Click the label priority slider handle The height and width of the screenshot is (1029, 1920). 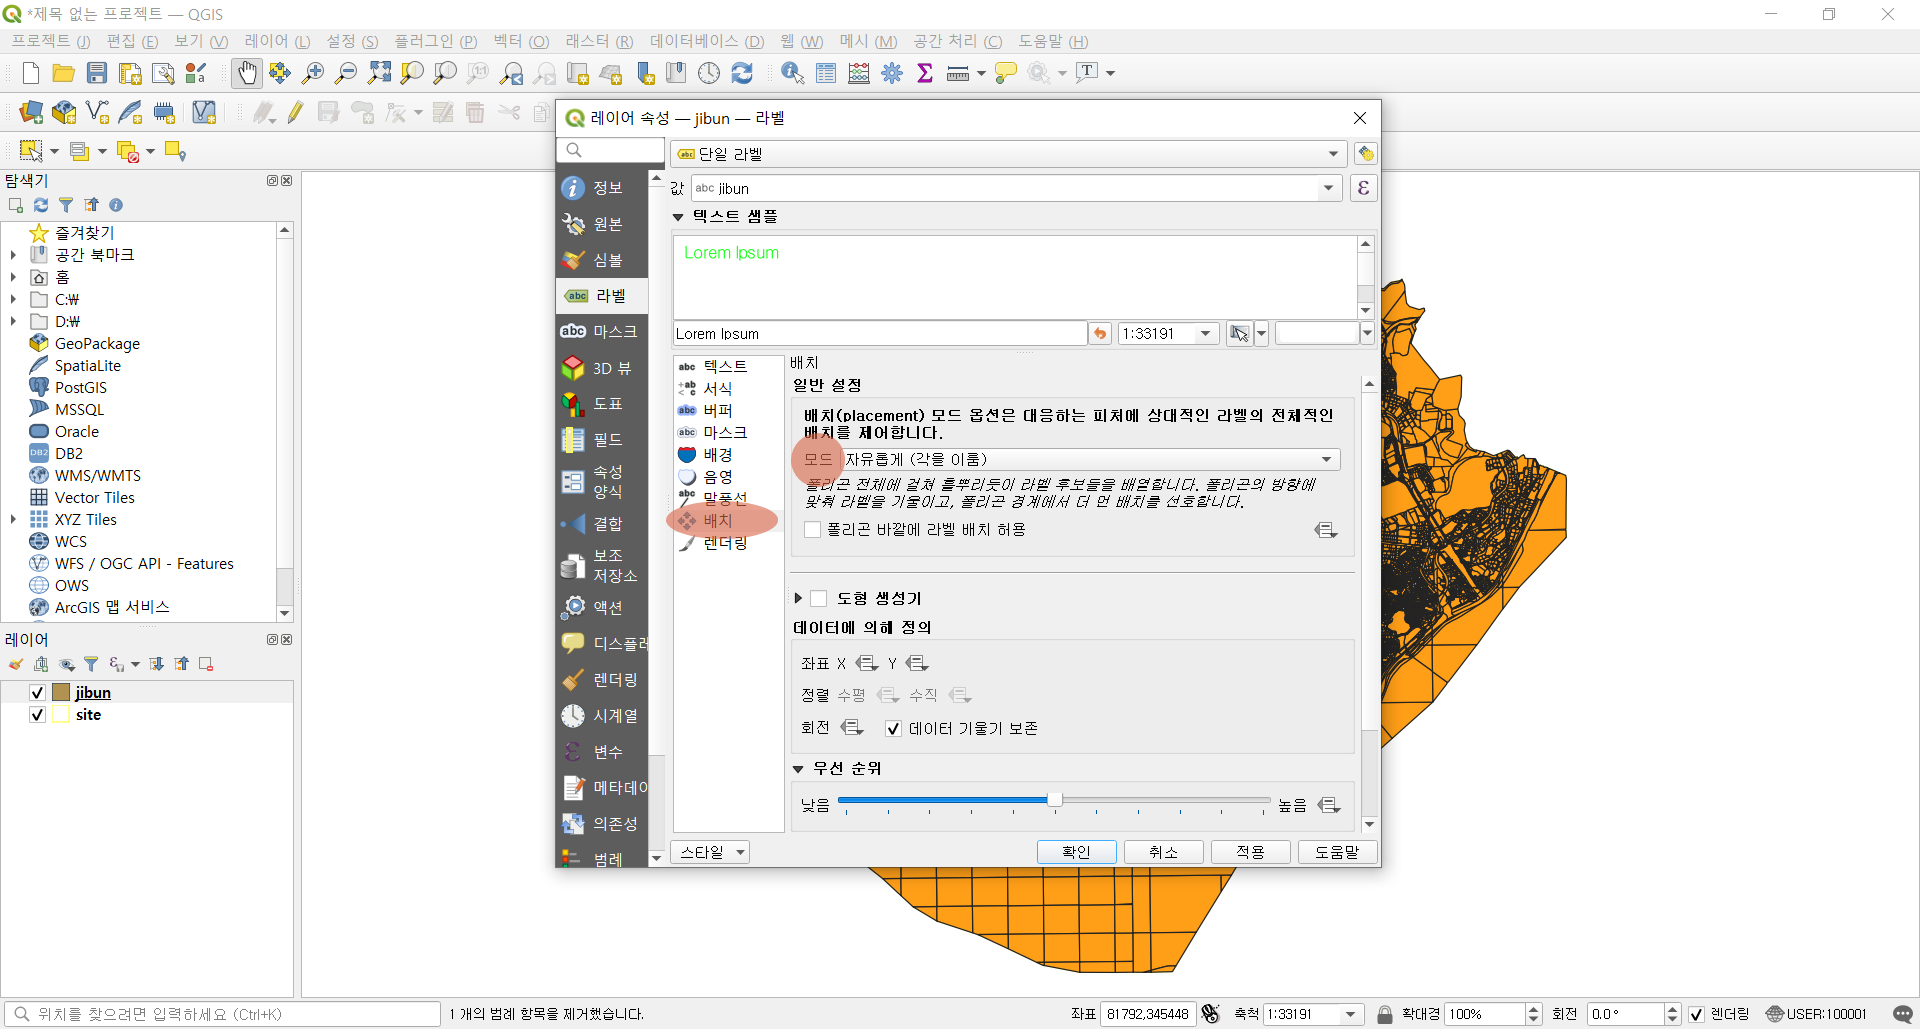click(1054, 800)
